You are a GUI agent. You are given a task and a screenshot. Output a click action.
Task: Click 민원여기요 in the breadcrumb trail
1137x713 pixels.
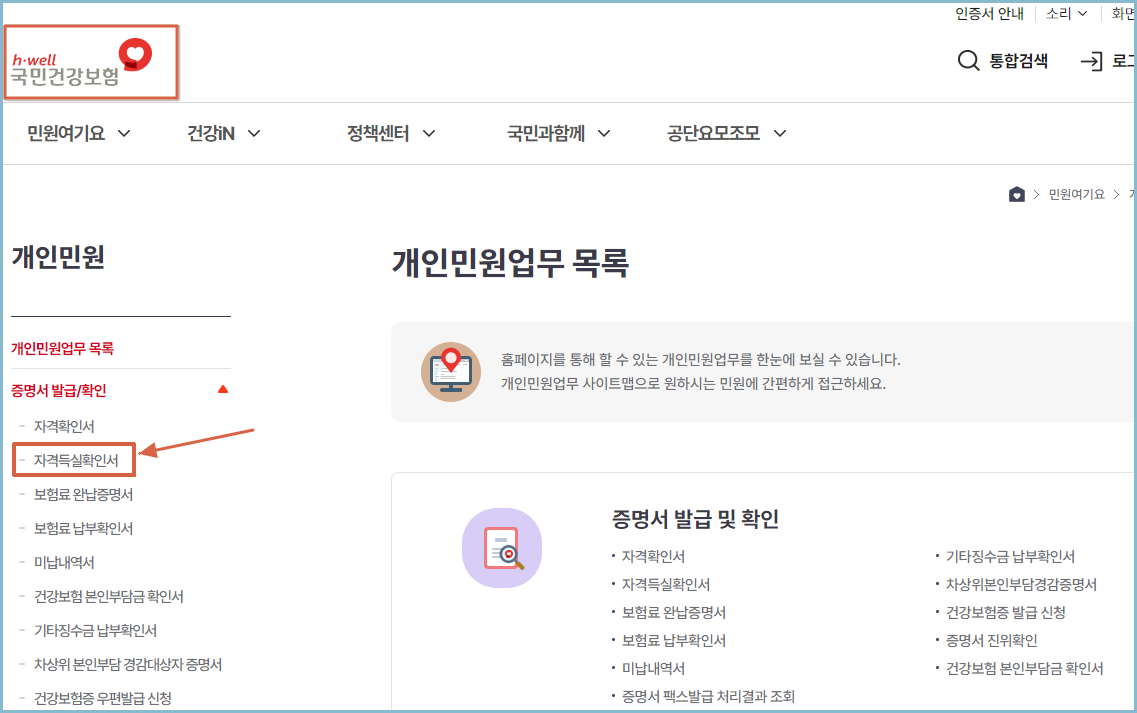coord(1076,194)
